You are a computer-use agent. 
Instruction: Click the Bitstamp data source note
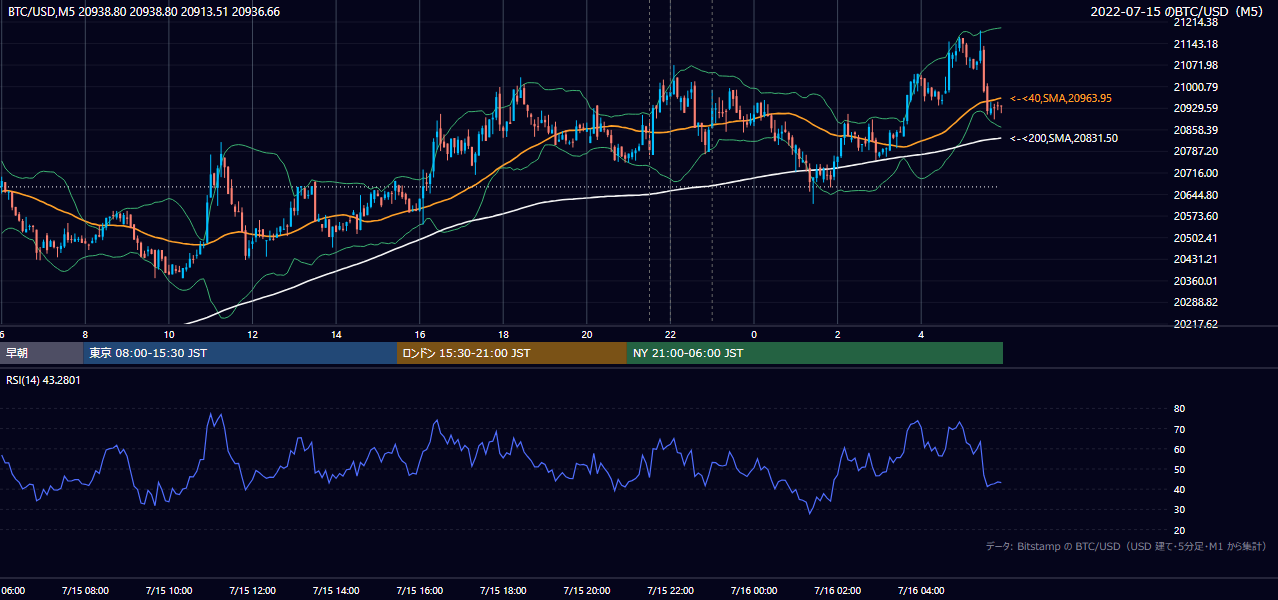point(1126,546)
